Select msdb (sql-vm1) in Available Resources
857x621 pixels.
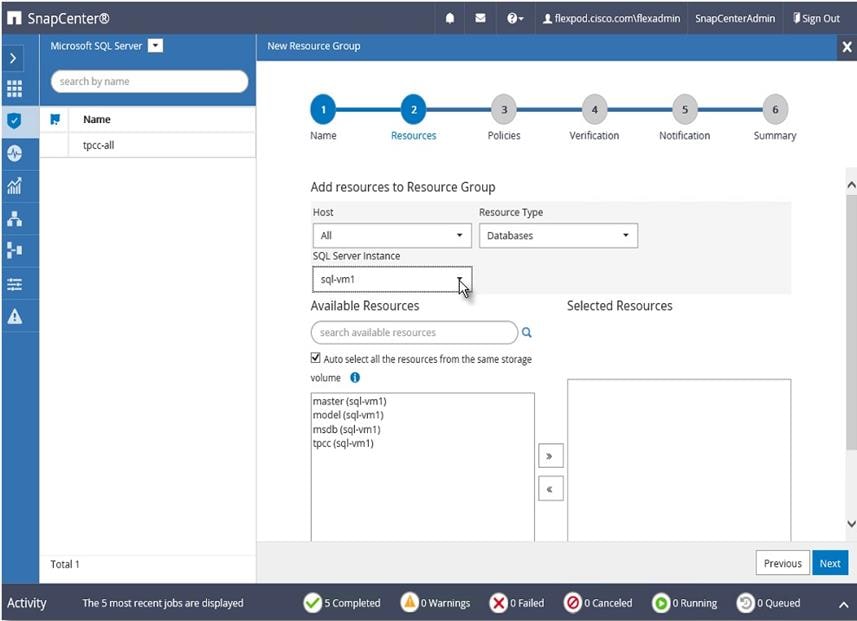(347, 429)
